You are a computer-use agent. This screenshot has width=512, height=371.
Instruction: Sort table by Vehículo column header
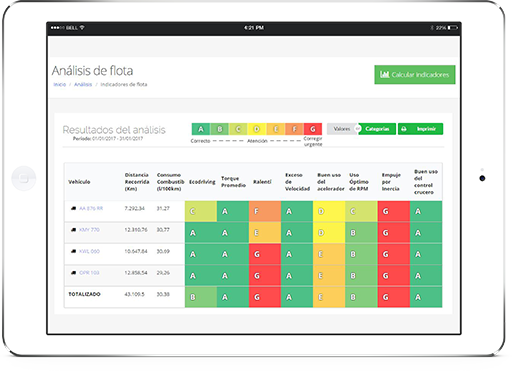click(x=79, y=182)
